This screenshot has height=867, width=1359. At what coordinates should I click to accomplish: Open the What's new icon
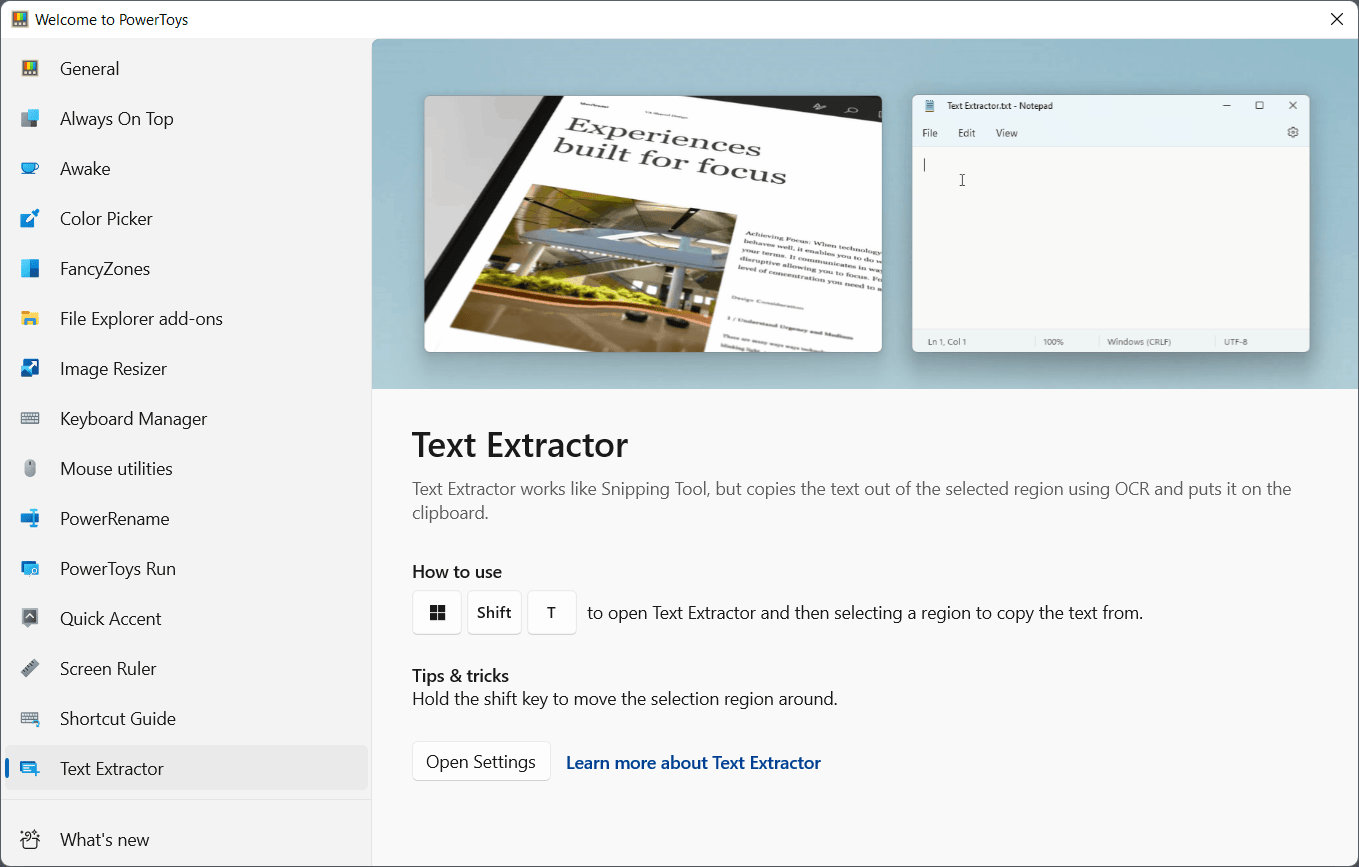click(x=31, y=839)
